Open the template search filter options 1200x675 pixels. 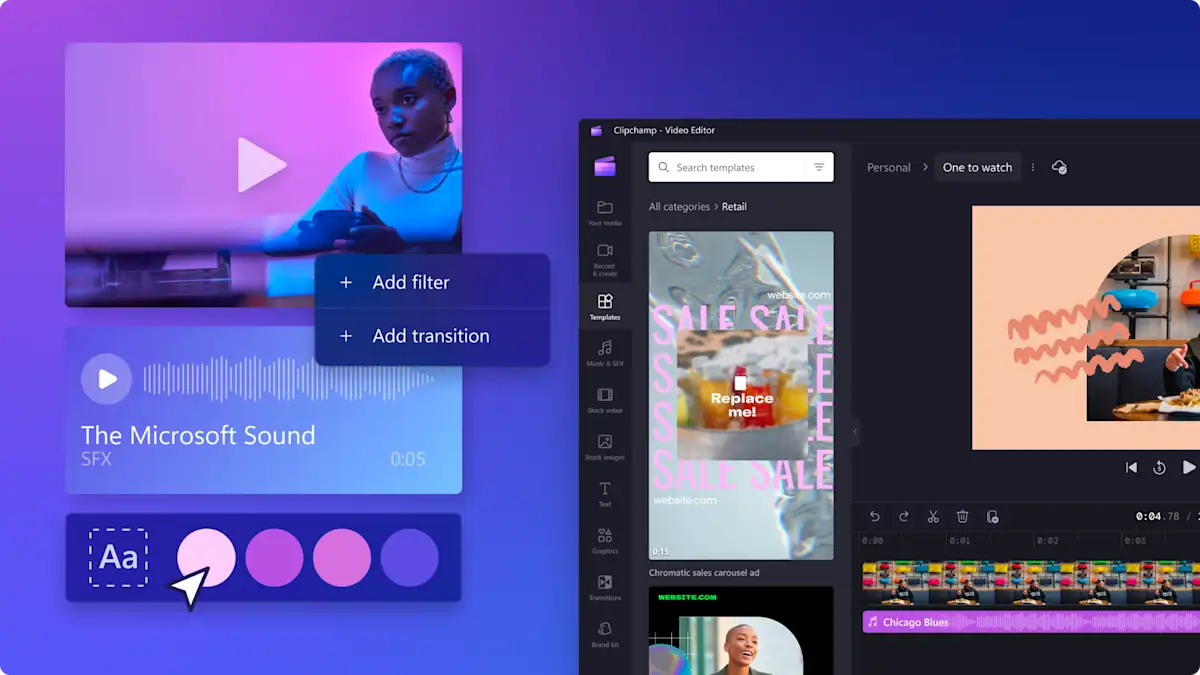(819, 168)
